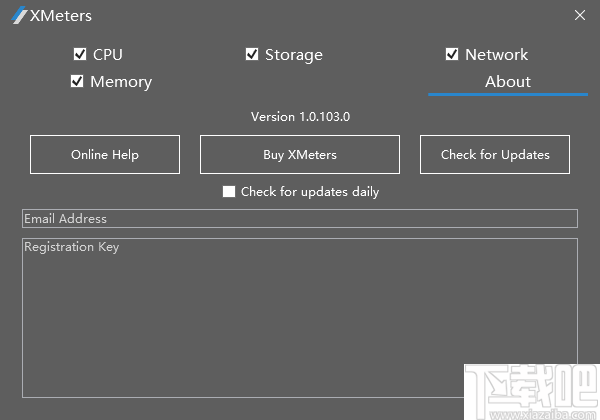Click the Check for Updates button
This screenshot has height=420, width=600.
(x=495, y=155)
